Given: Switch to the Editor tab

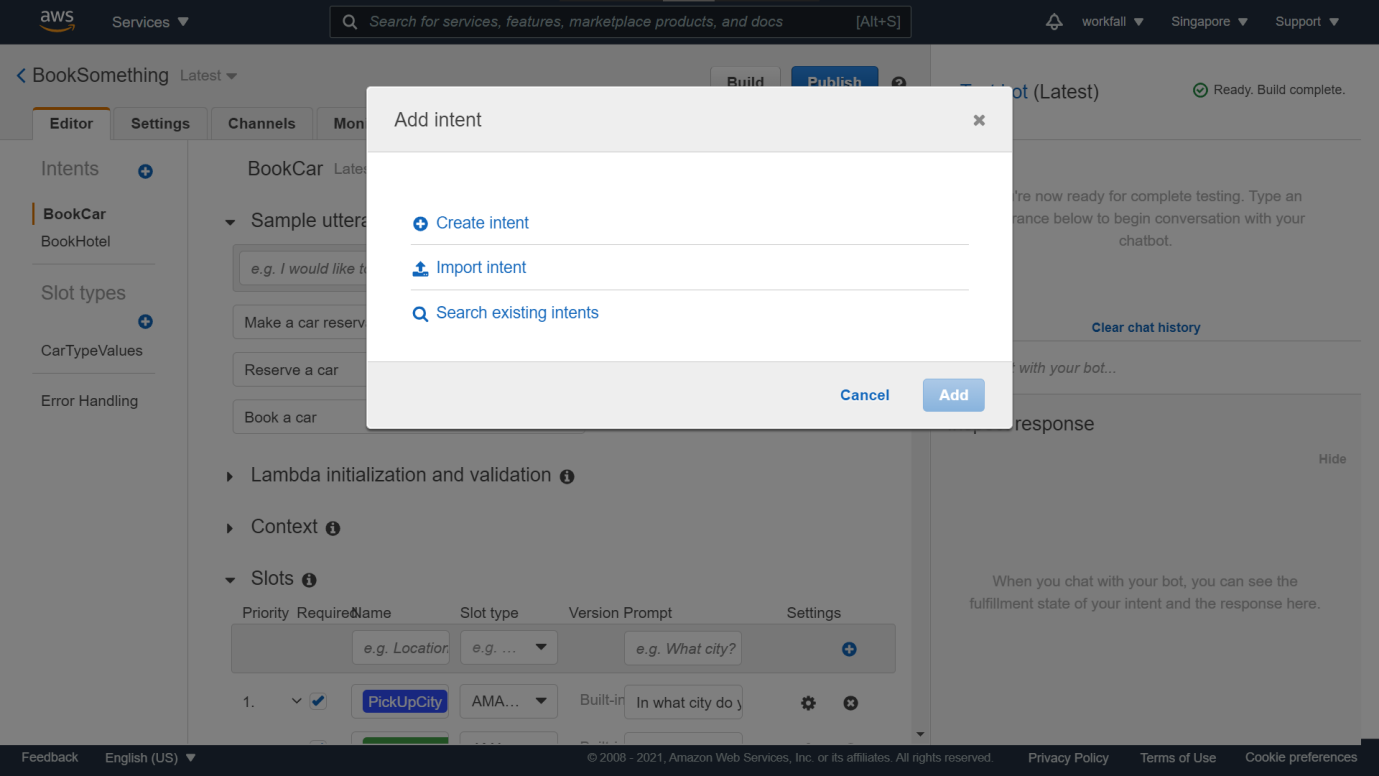Looking at the screenshot, I should pyautogui.click(x=71, y=123).
